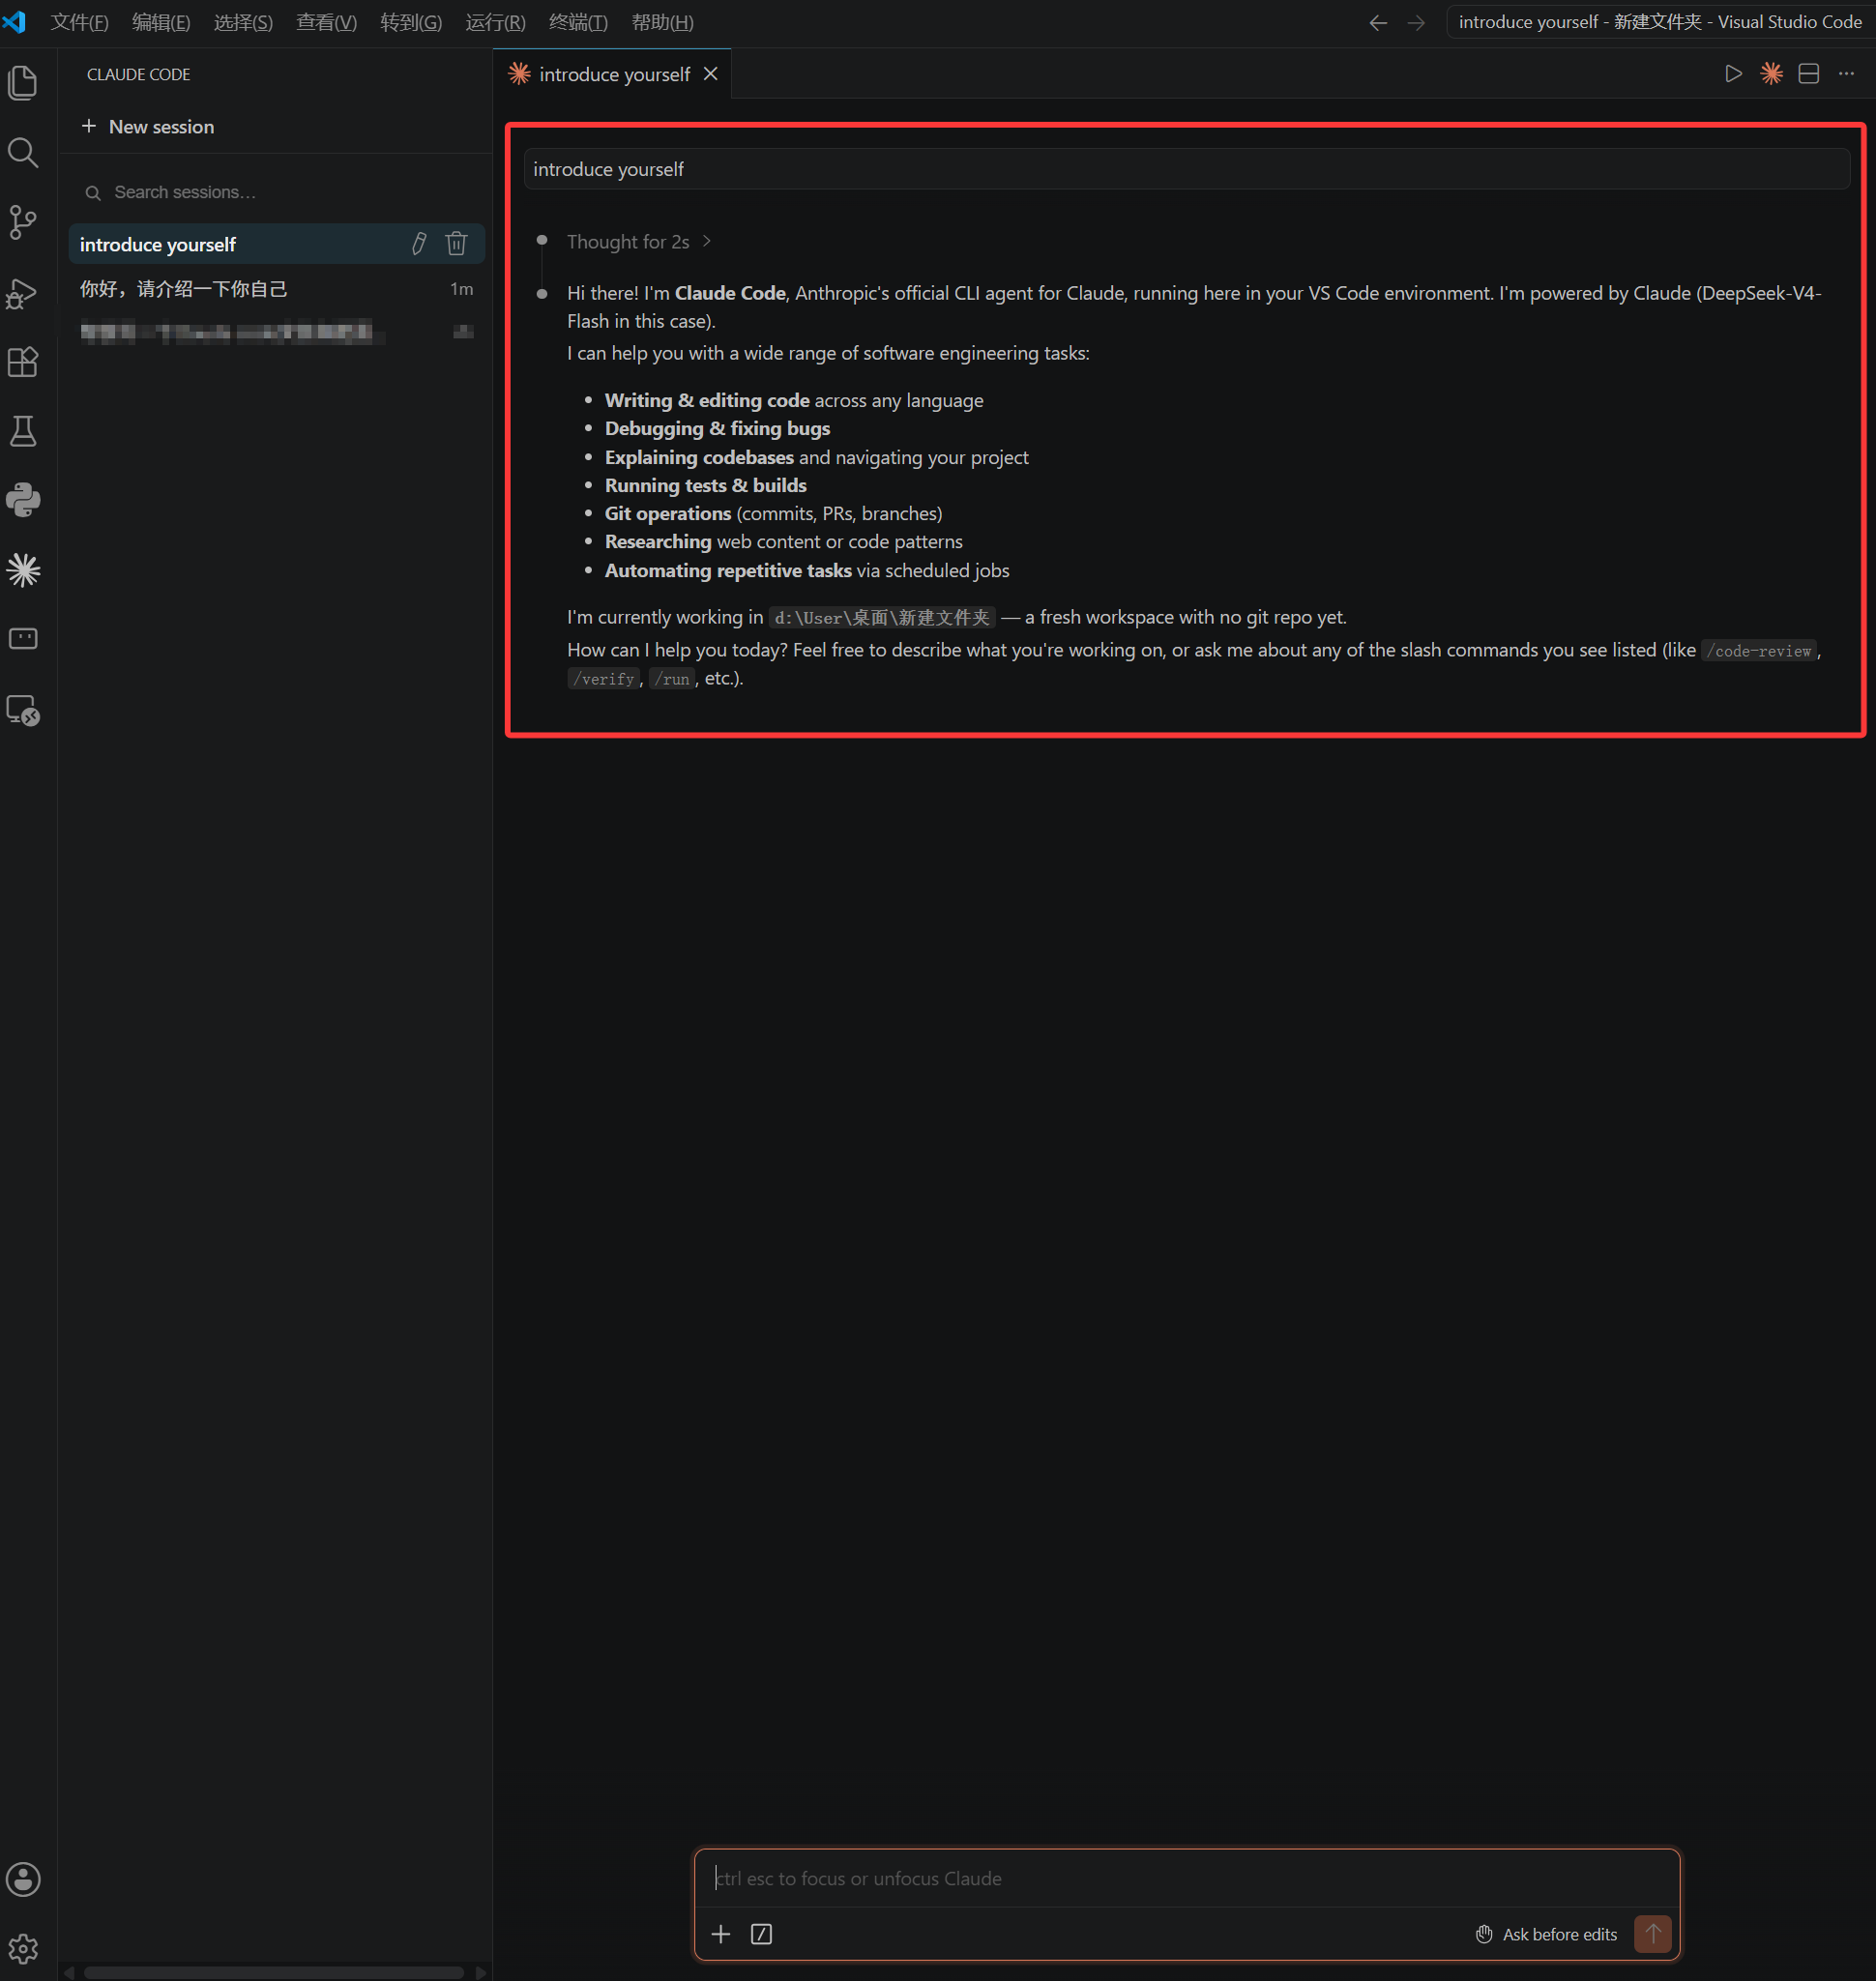Close the 'introduce yourself' tab
Image resolution: width=1876 pixels, height=1981 pixels.
[x=710, y=74]
